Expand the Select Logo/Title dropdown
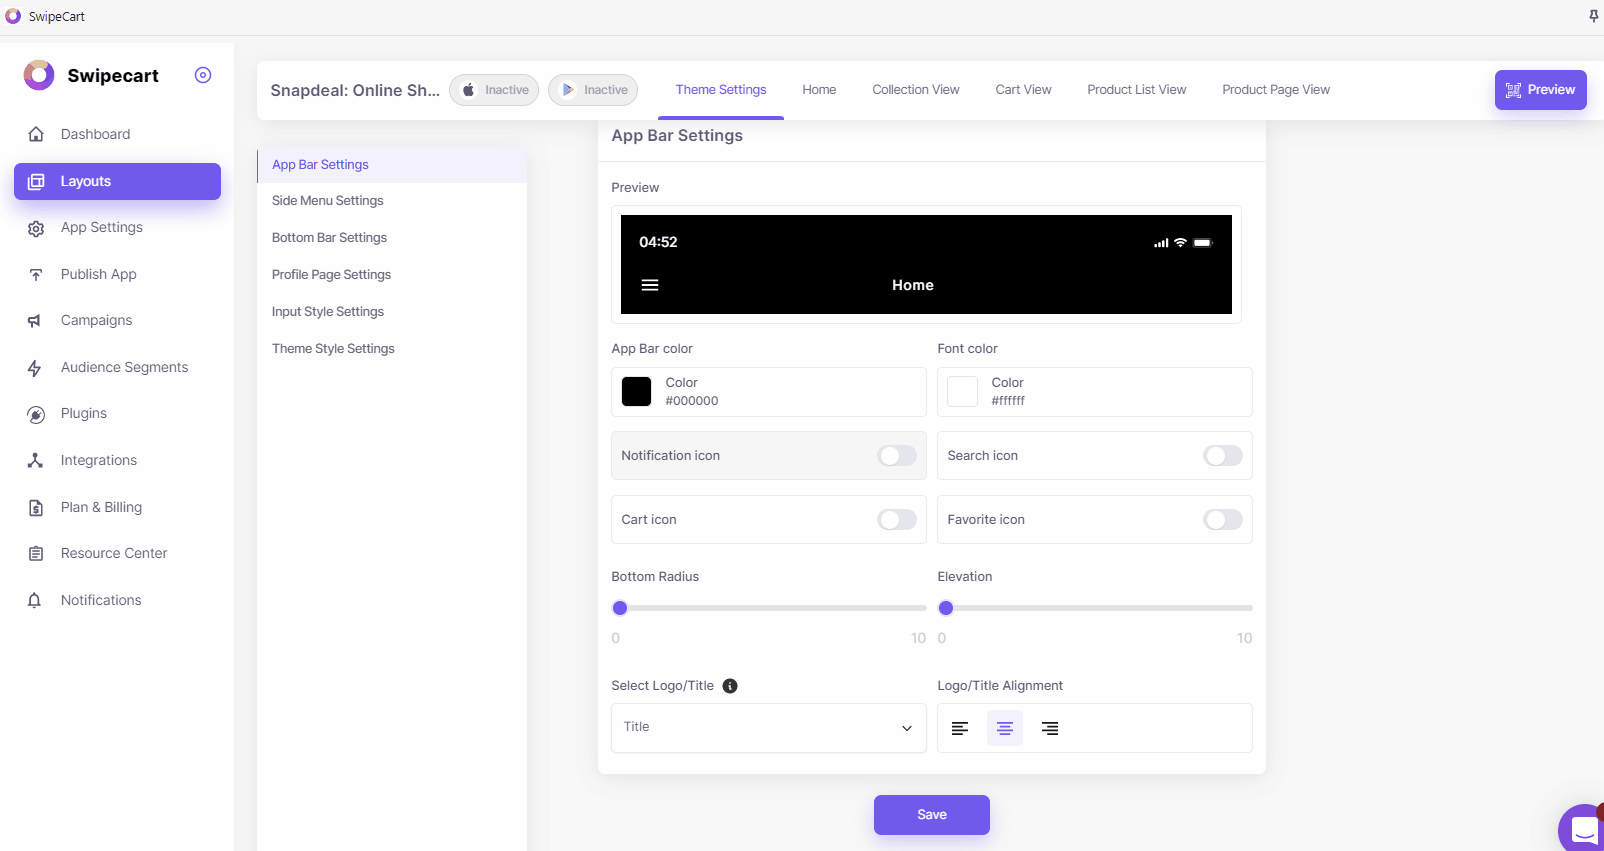 pyautogui.click(x=768, y=728)
